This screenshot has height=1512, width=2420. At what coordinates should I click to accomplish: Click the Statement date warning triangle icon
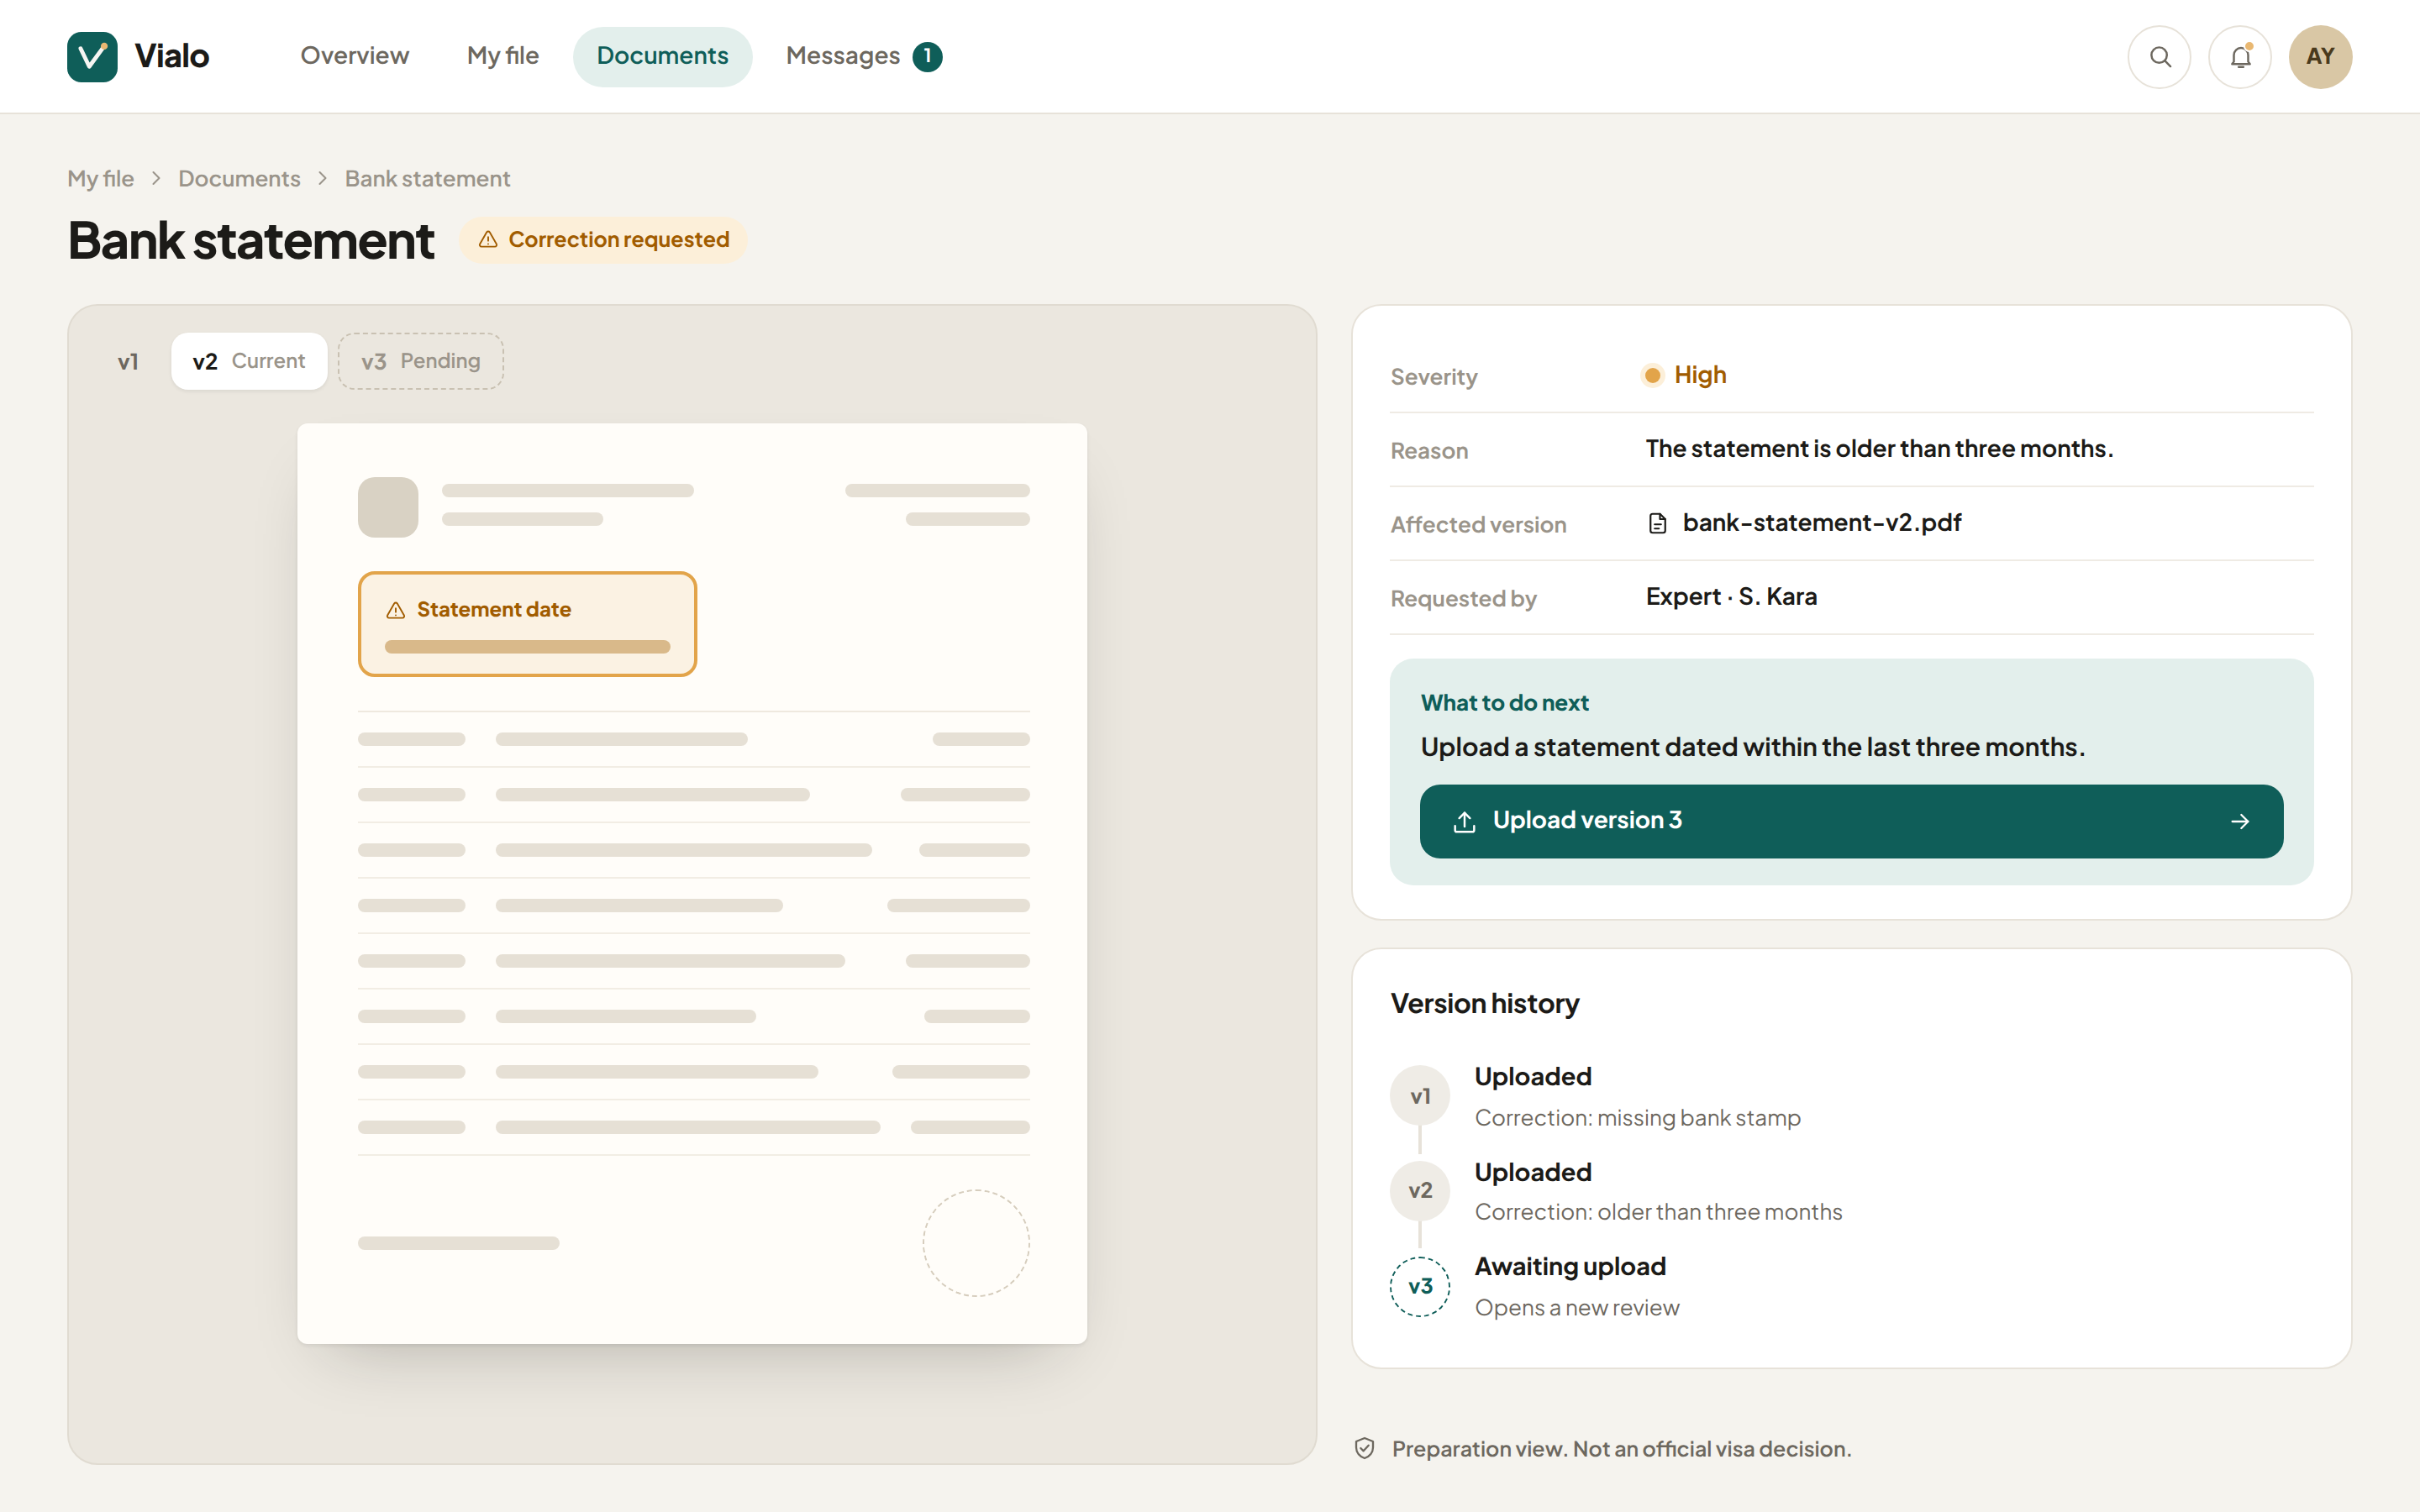396,610
